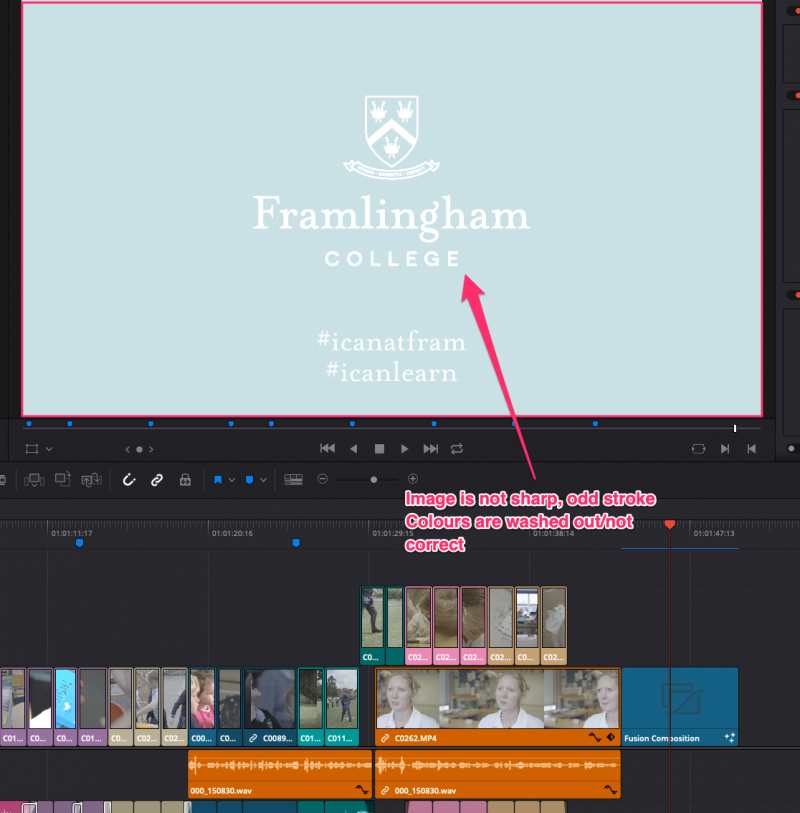Click the Position Lock padlock icon

pos(185,480)
